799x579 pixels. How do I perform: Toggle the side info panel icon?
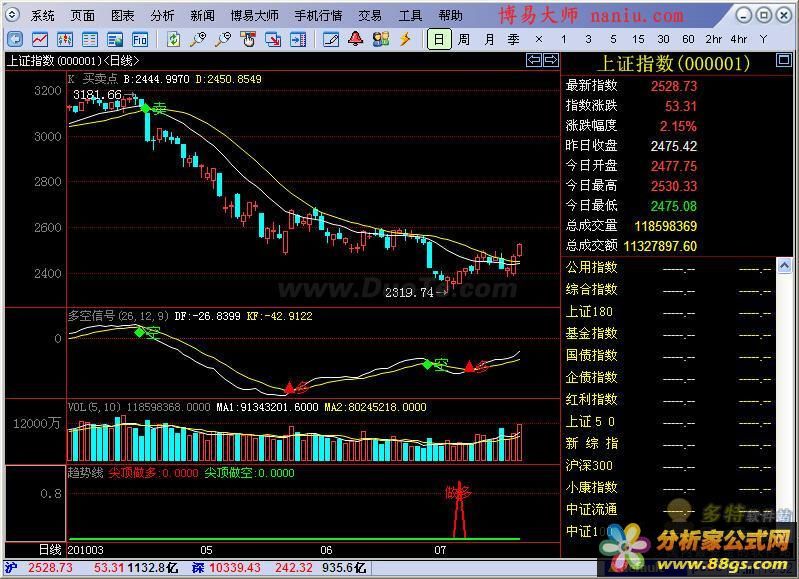(x=298, y=39)
